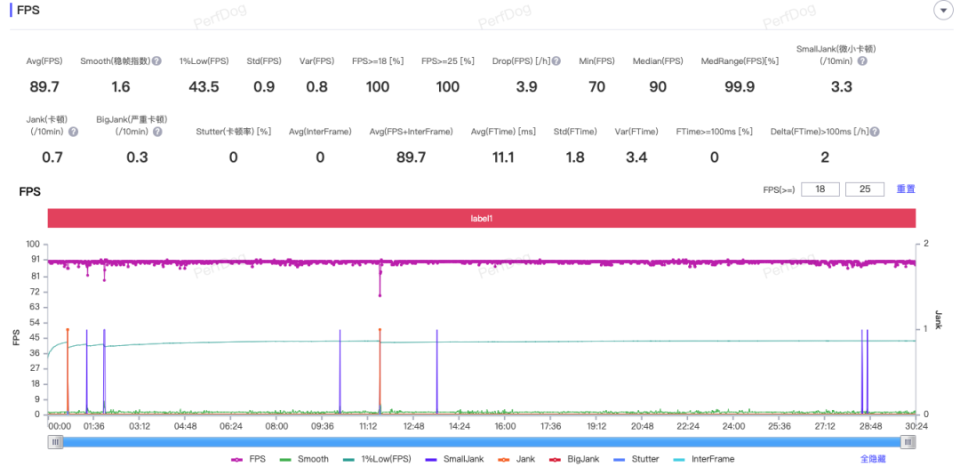Open BigJank help question mark icon

pos(157,132)
